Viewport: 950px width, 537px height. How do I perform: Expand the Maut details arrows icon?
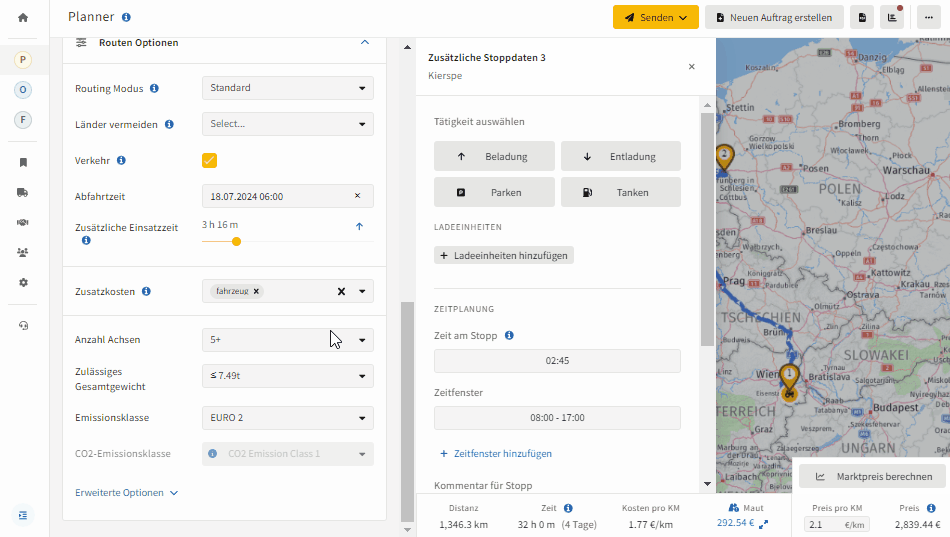tap(763, 524)
